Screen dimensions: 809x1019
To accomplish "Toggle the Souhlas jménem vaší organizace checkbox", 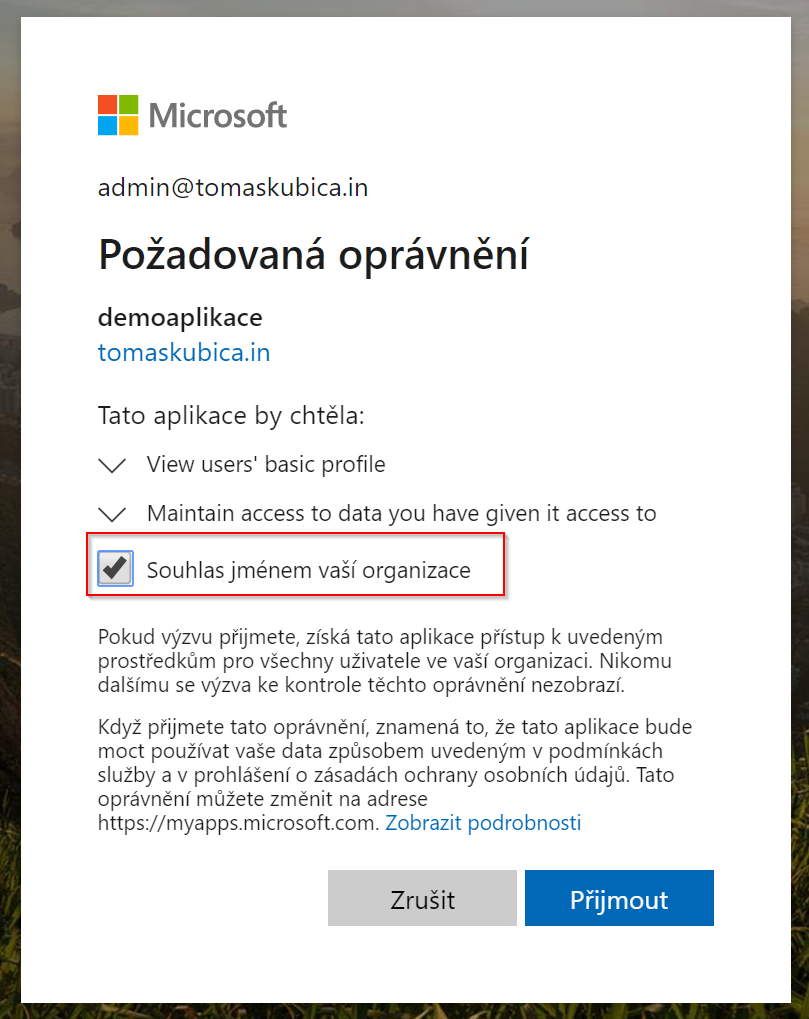I will click(x=116, y=568).
